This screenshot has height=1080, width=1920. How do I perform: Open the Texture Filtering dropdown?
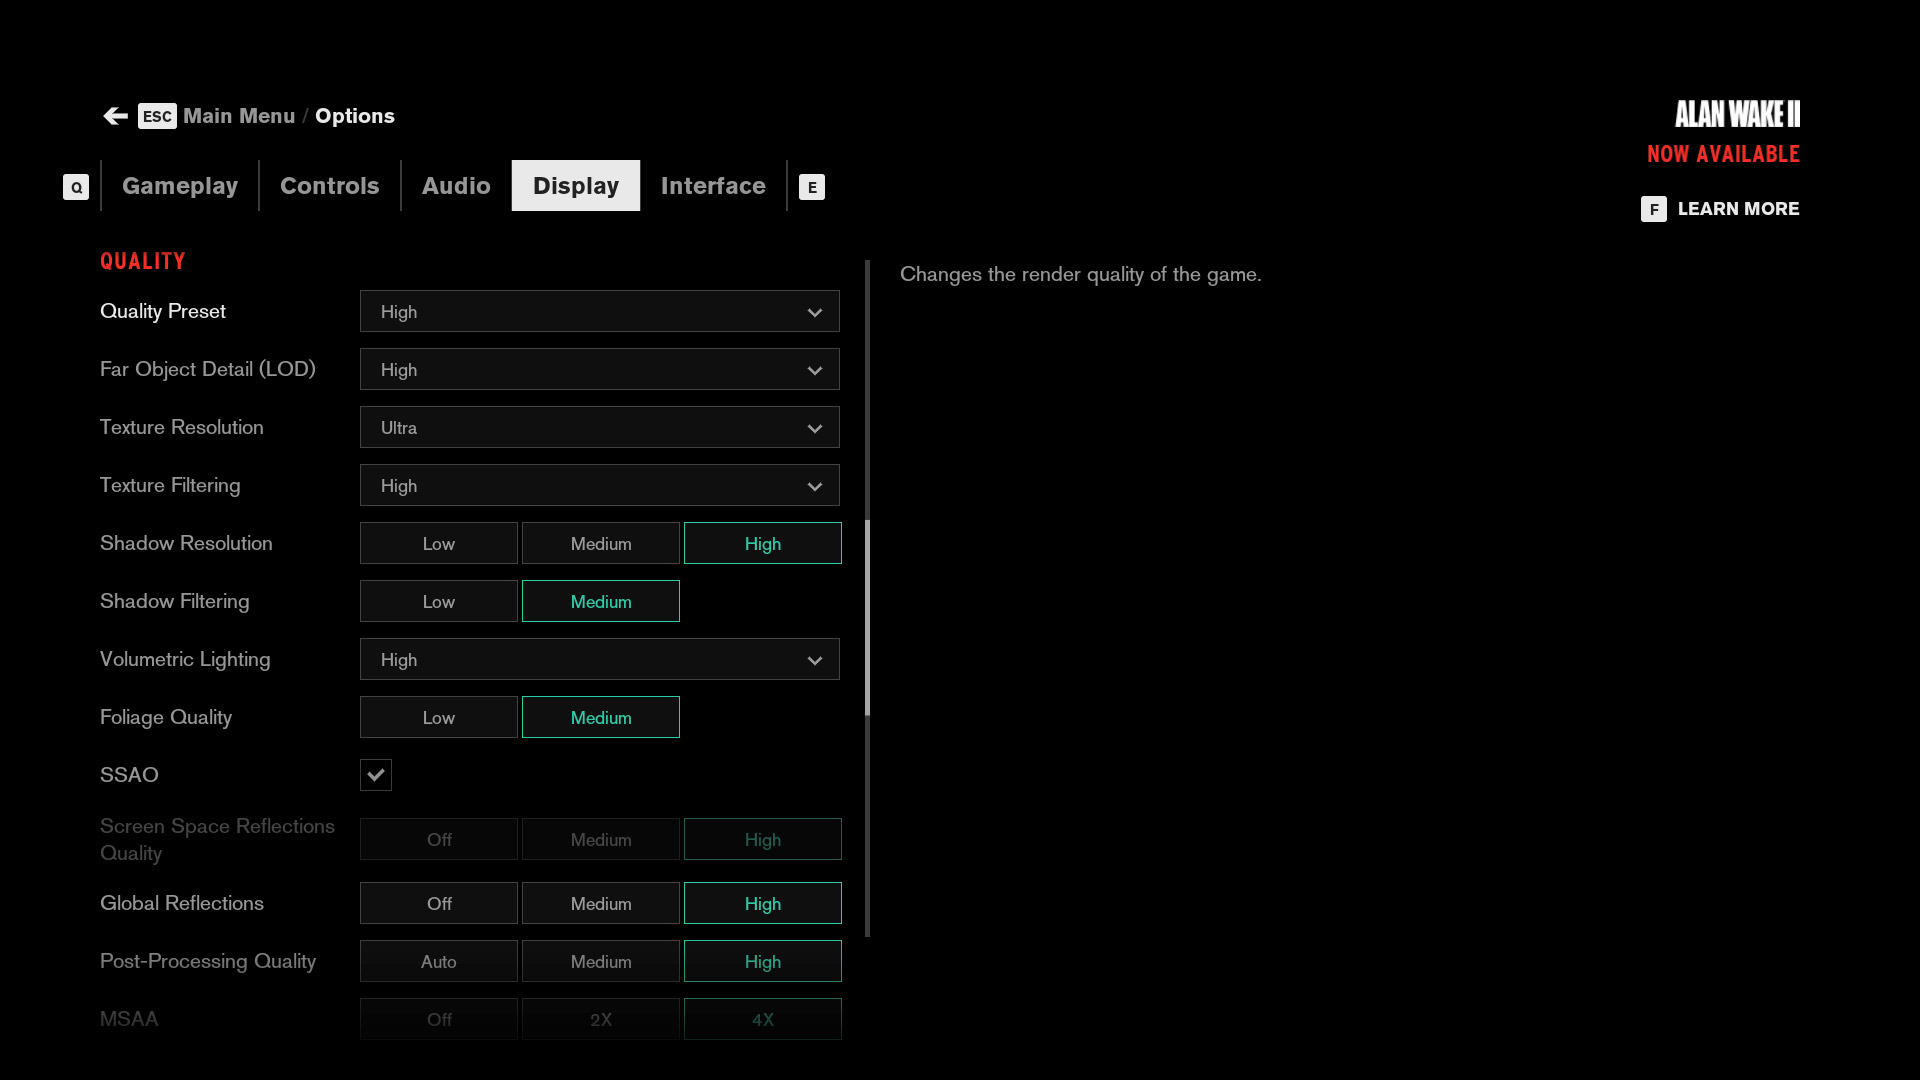(x=600, y=485)
